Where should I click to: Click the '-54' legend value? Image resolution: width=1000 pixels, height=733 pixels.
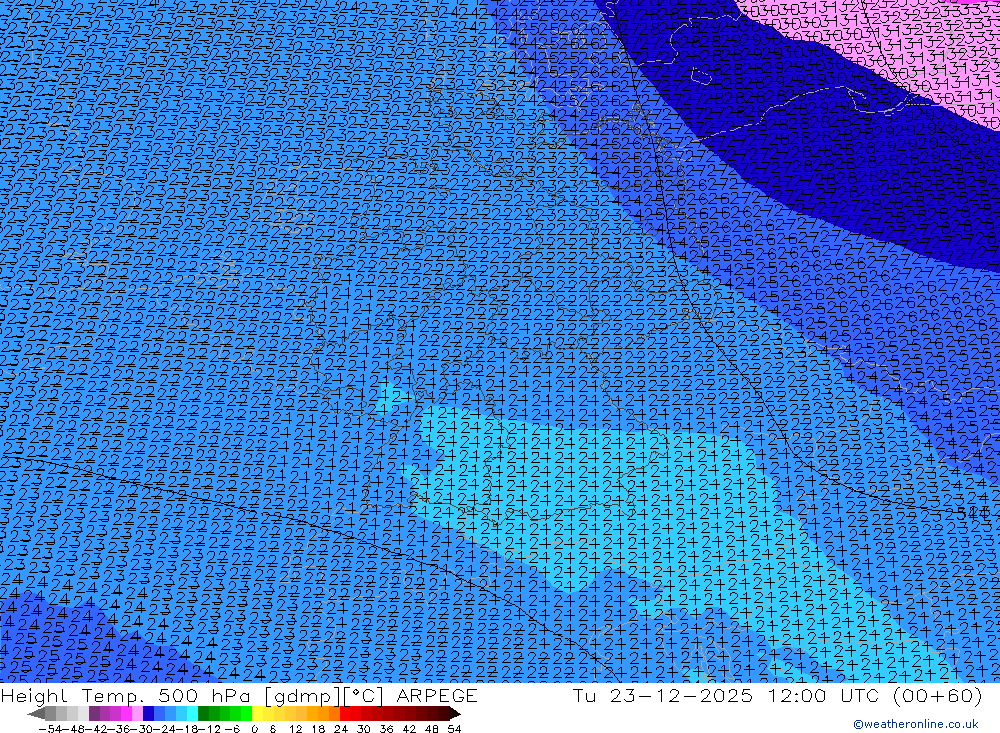pyautogui.click(x=50, y=729)
